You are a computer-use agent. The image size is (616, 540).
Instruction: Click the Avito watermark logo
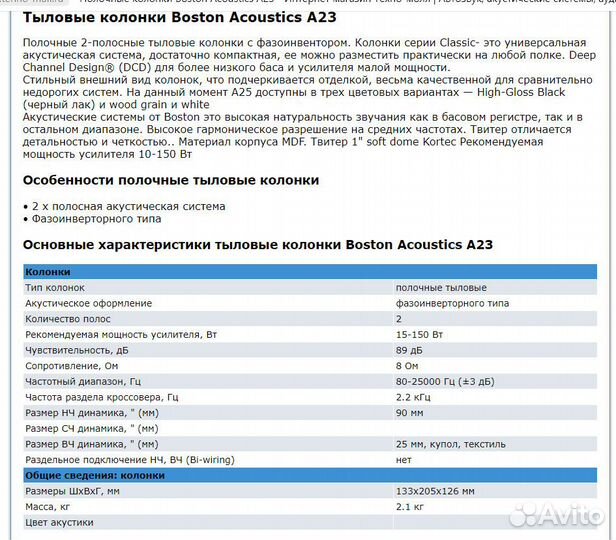(556, 514)
